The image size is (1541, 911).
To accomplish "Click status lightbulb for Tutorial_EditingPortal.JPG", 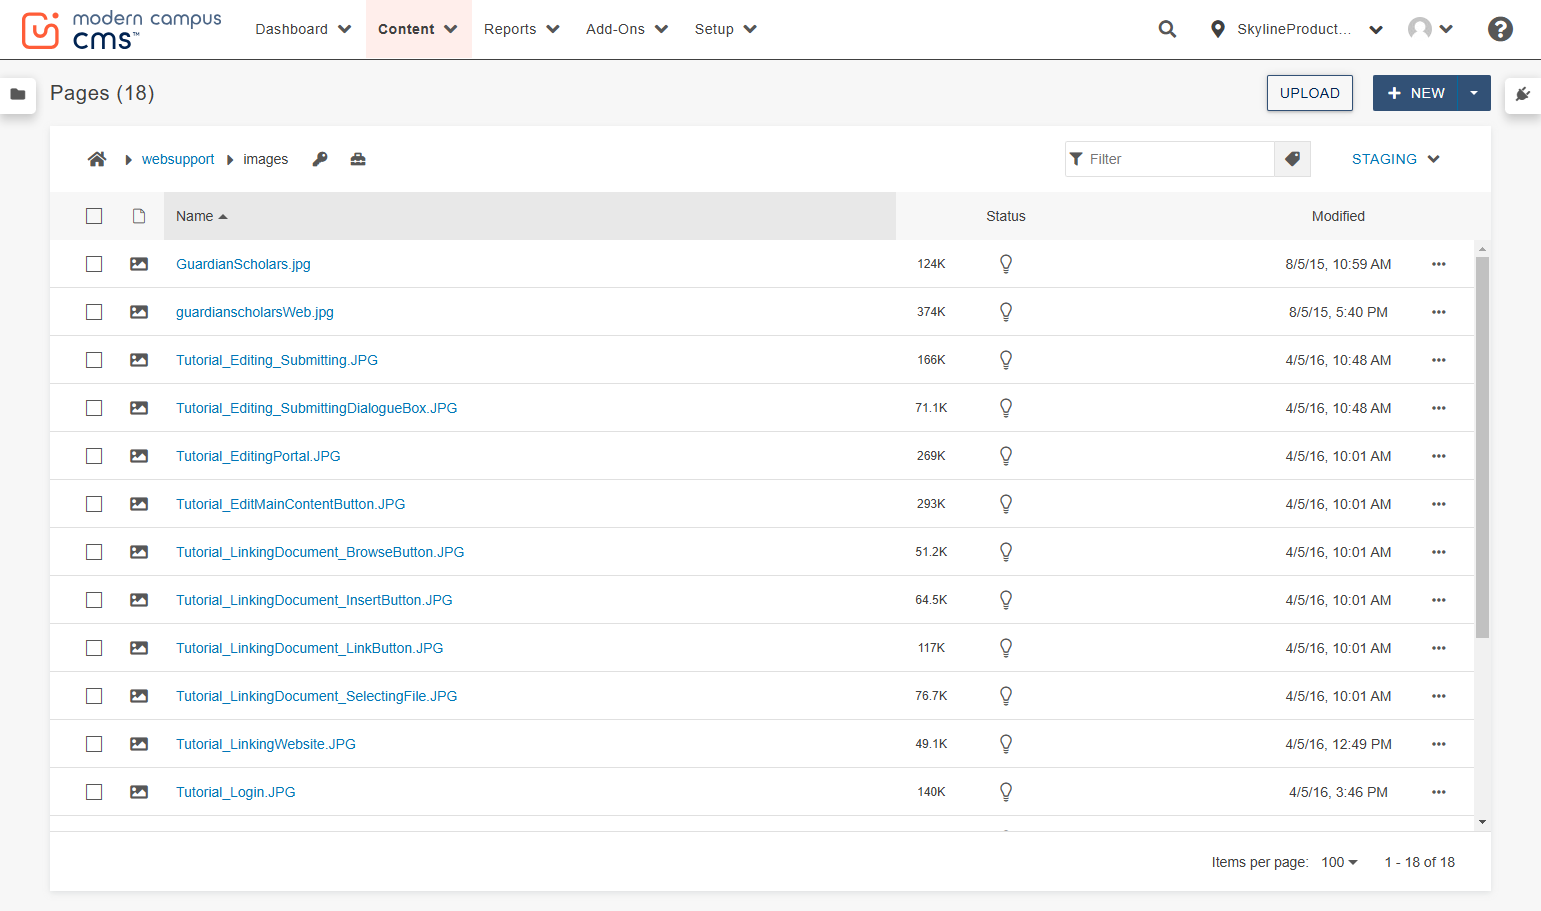I will (1006, 456).
